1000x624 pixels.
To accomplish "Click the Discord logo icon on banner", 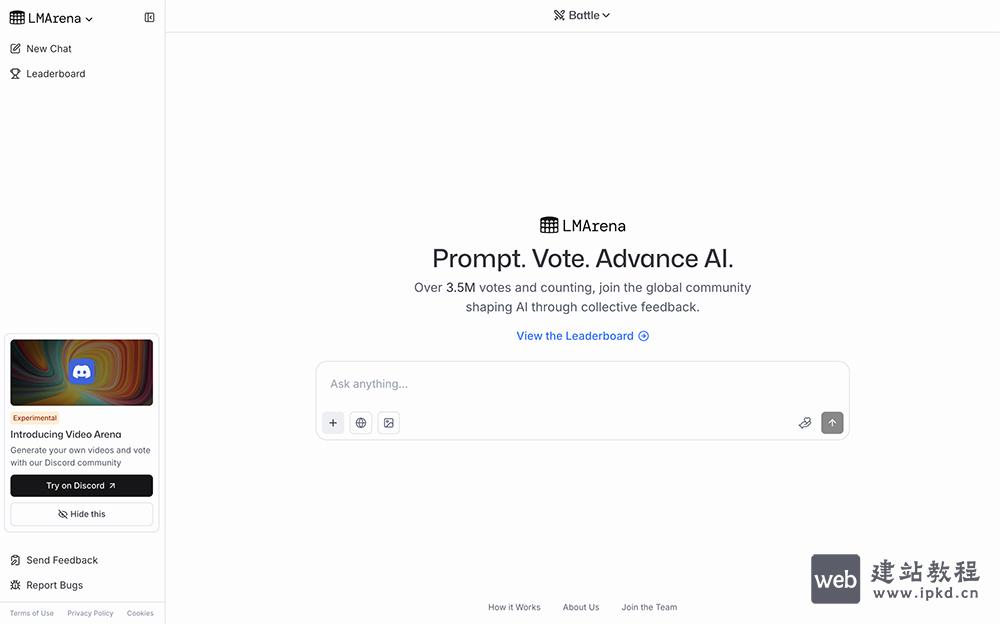I will click(82, 372).
